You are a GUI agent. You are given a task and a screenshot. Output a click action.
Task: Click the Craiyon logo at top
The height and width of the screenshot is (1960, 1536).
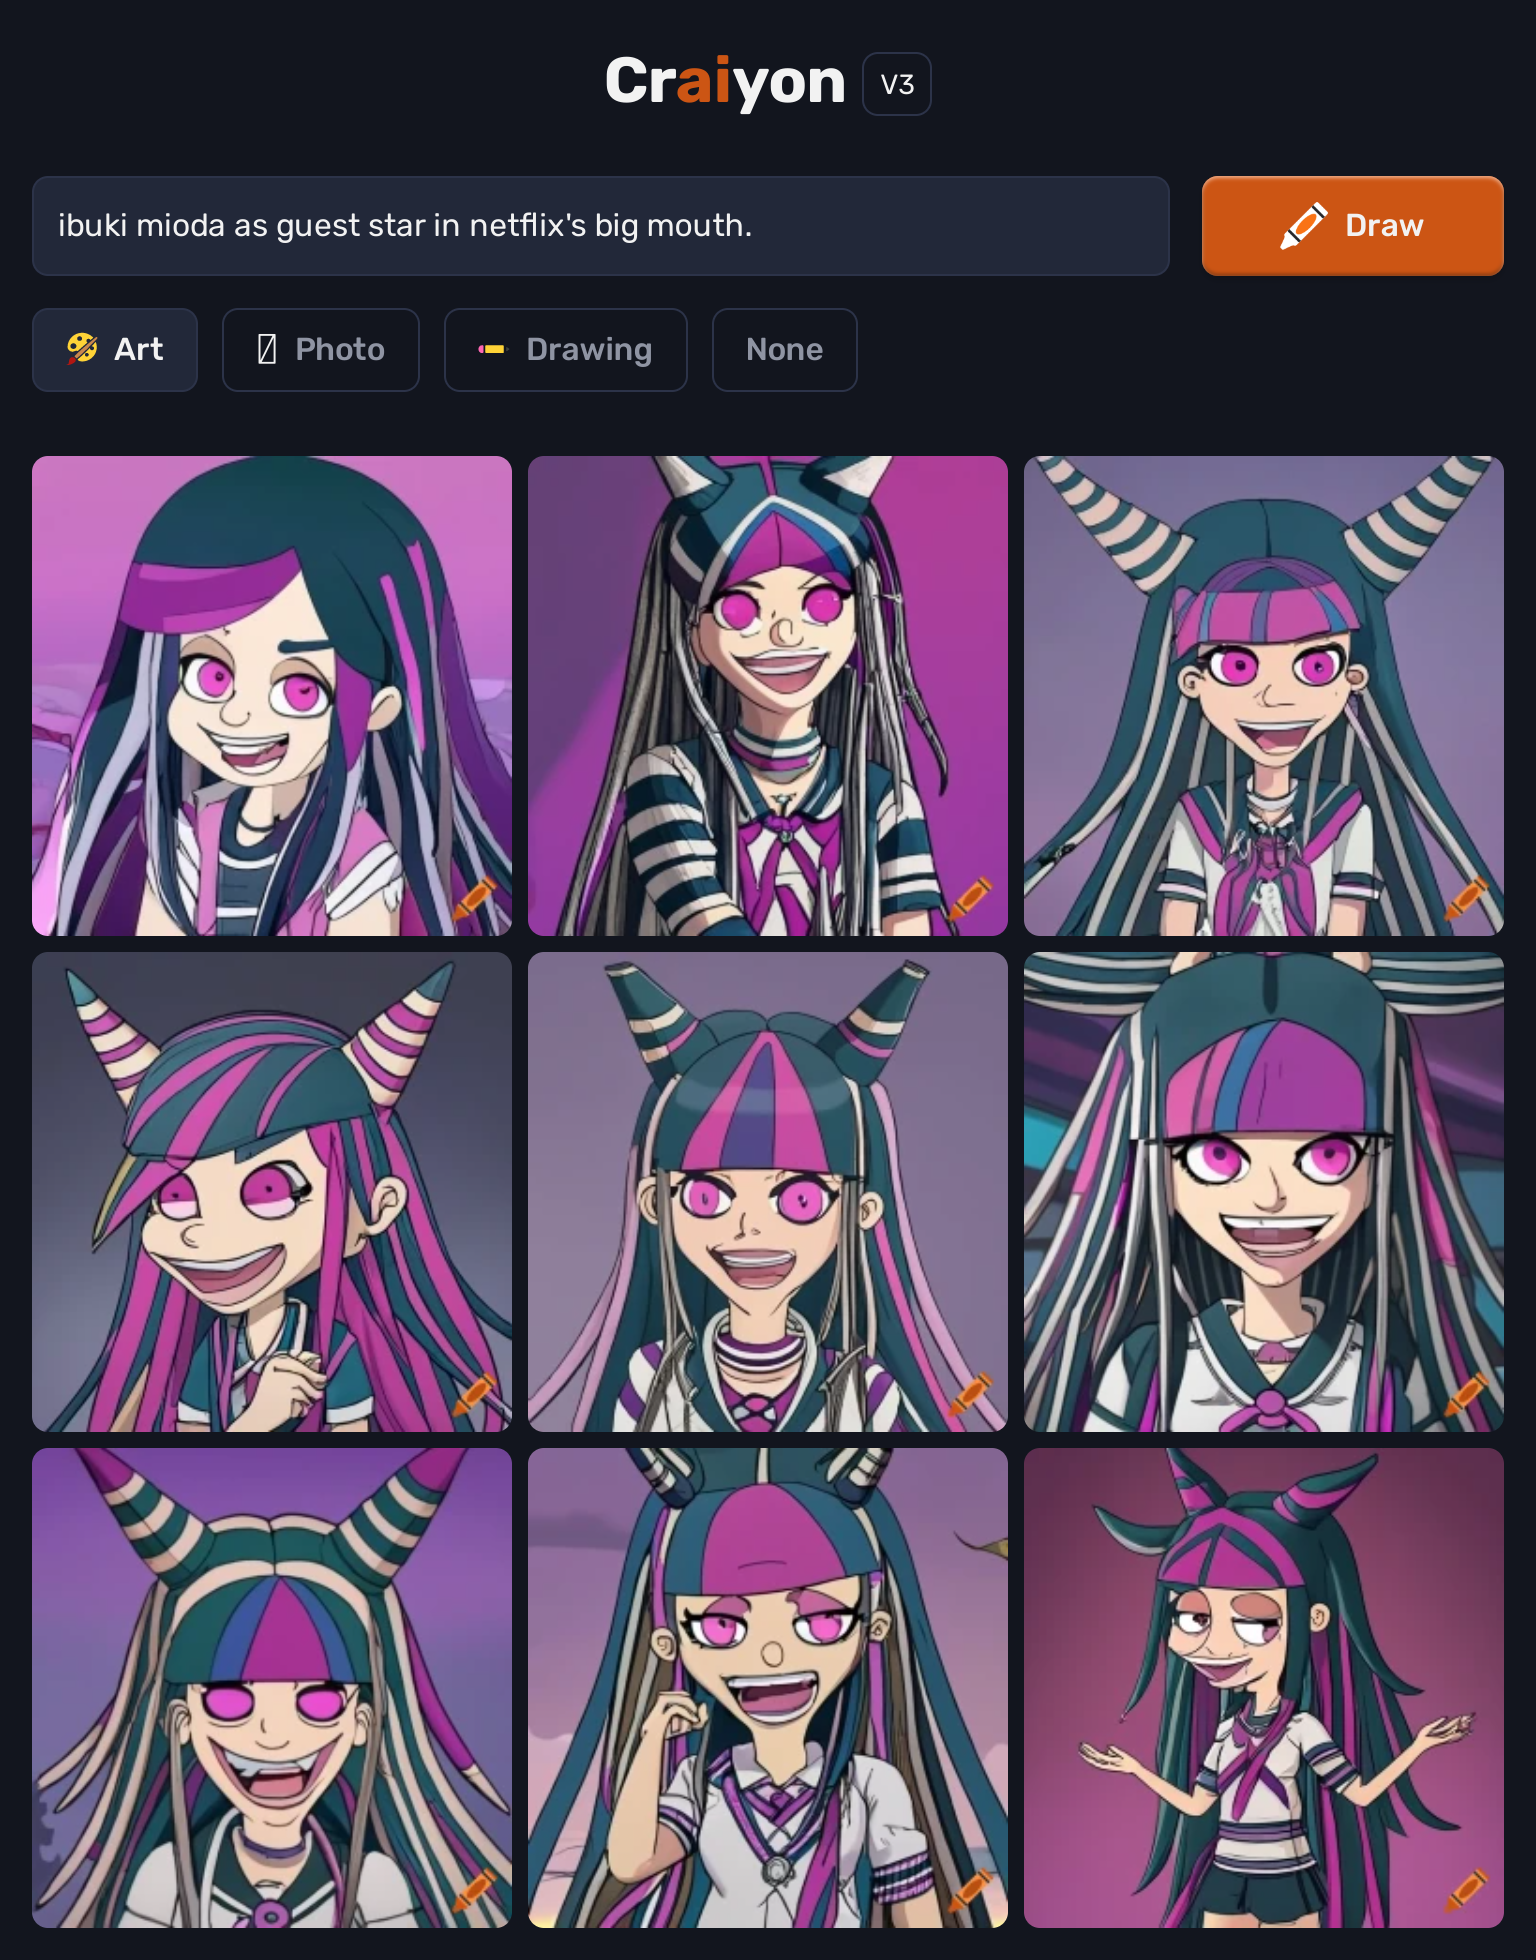725,82
